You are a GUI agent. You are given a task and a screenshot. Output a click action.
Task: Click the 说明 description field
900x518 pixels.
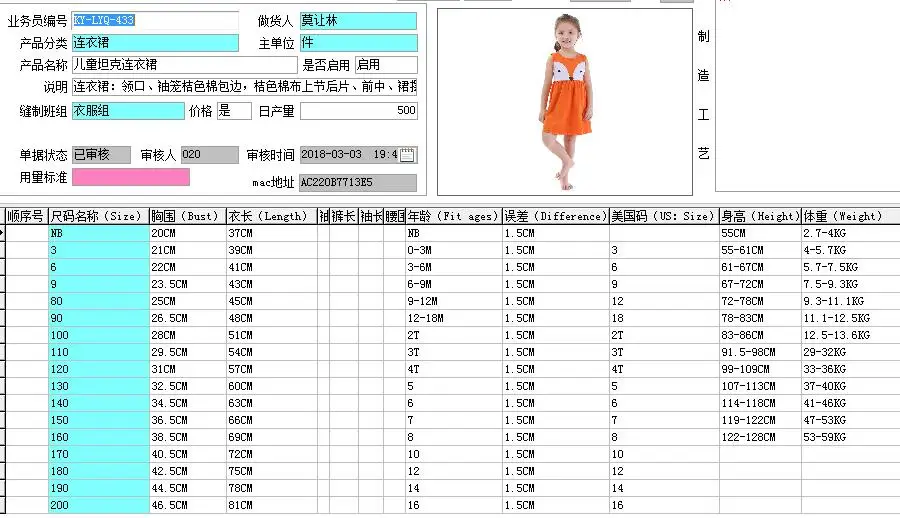pyautogui.click(x=245, y=87)
